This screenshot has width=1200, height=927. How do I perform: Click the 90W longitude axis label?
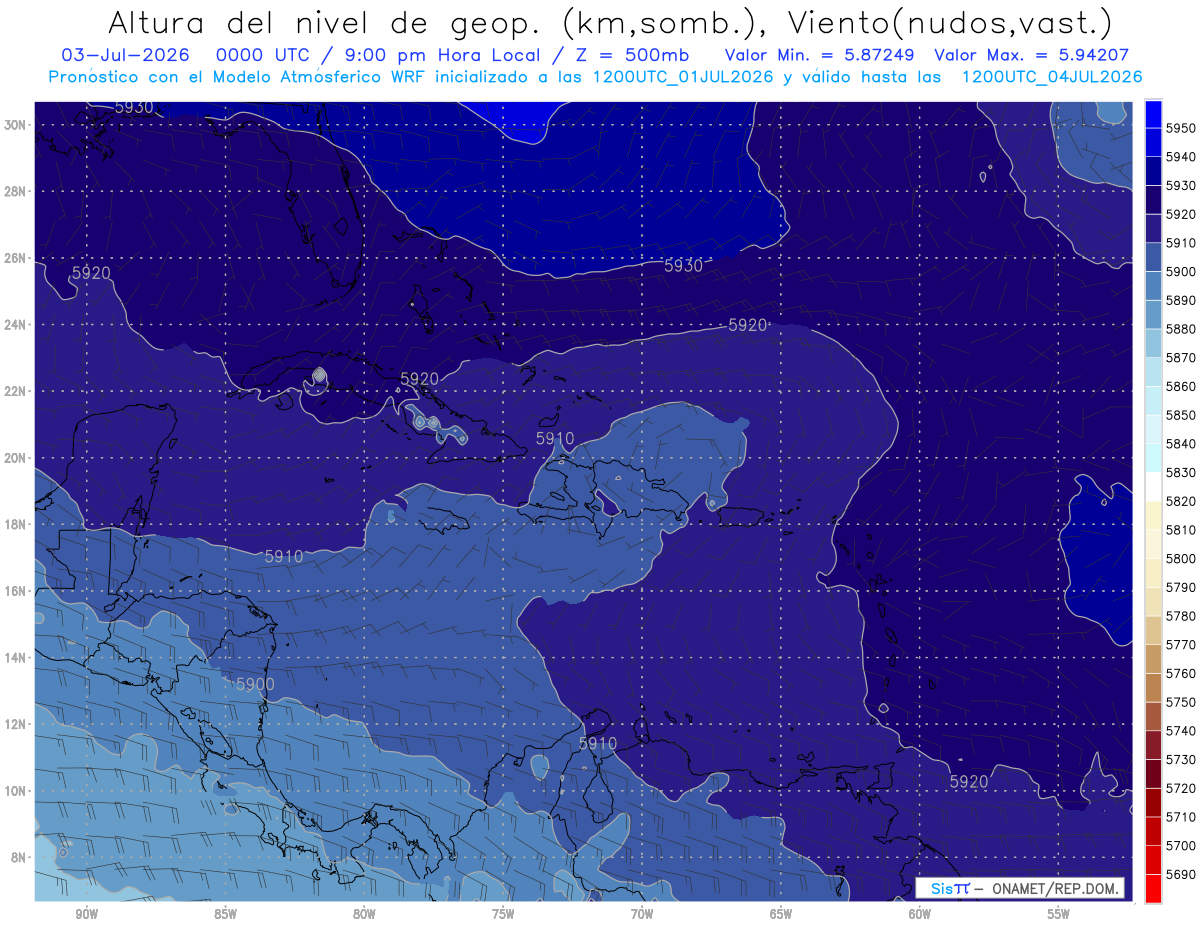(86, 914)
